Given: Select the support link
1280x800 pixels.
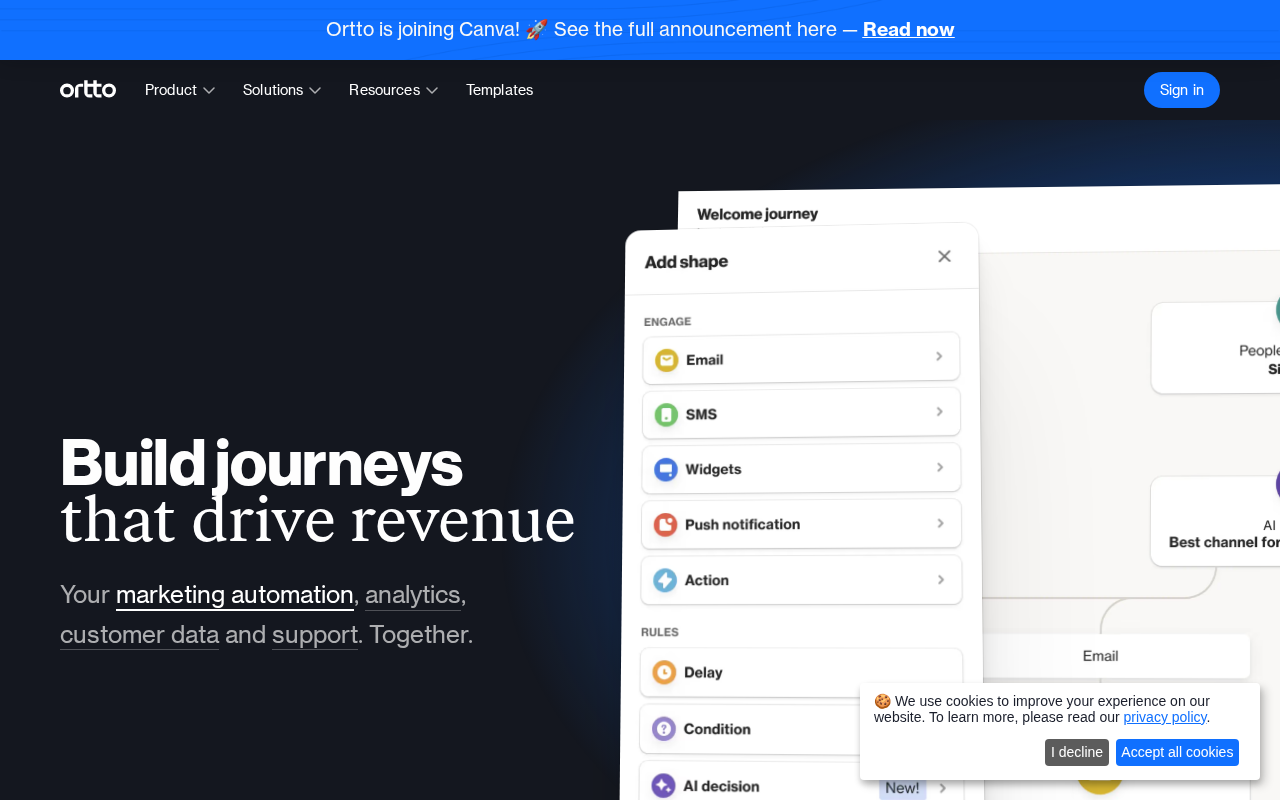Looking at the screenshot, I should [315, 635].
